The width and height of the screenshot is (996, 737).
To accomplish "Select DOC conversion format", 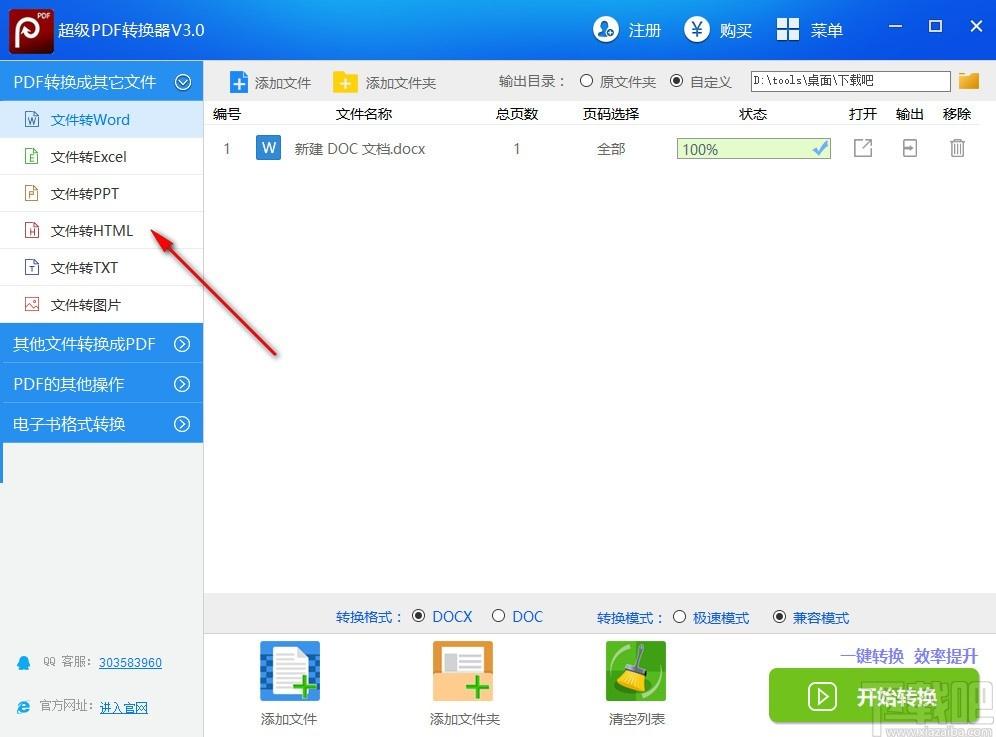I will (499, 616).
